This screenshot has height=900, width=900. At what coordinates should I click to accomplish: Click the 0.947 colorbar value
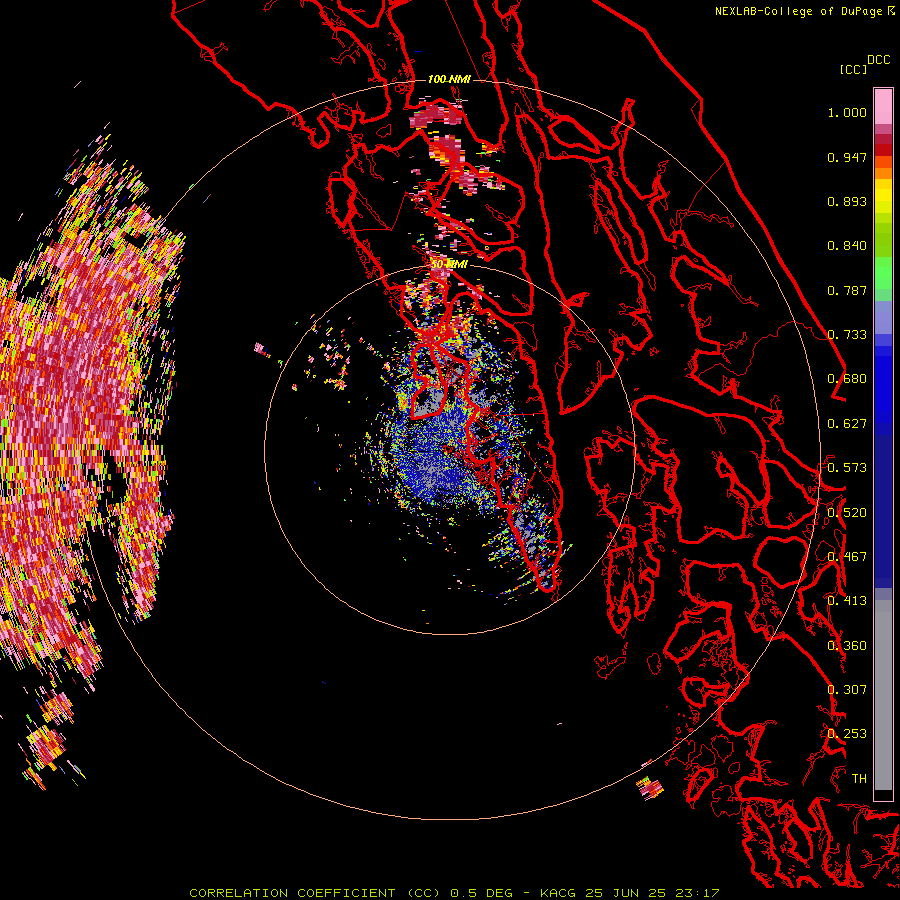[x=847, y=157]
